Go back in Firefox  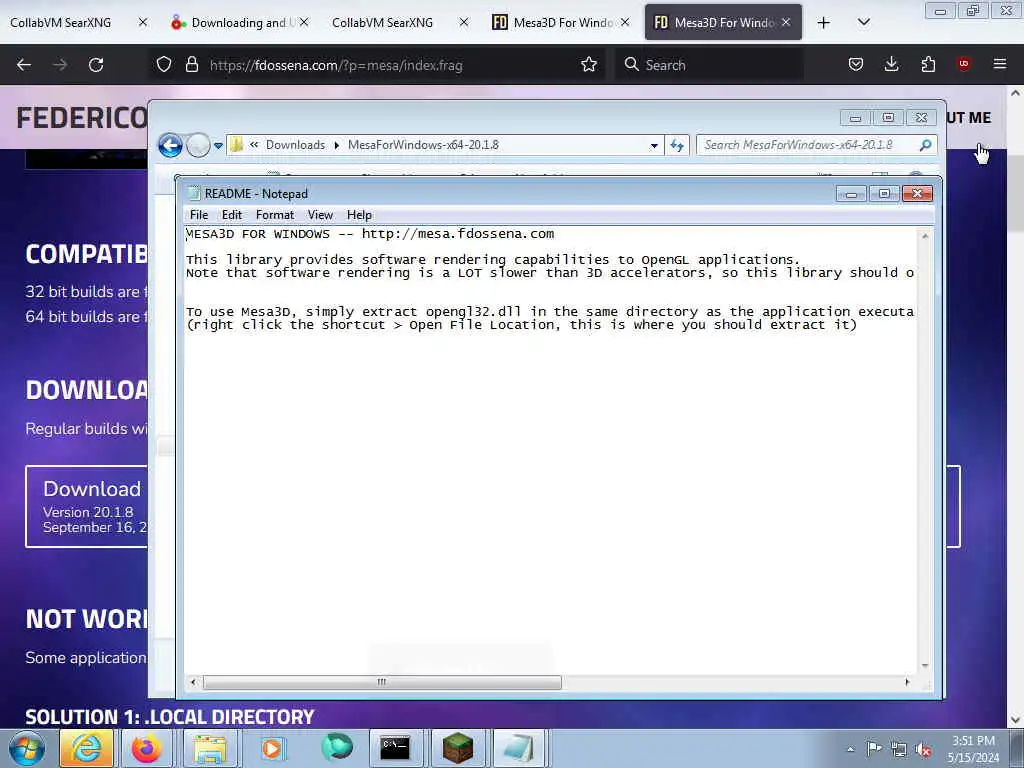24,65
